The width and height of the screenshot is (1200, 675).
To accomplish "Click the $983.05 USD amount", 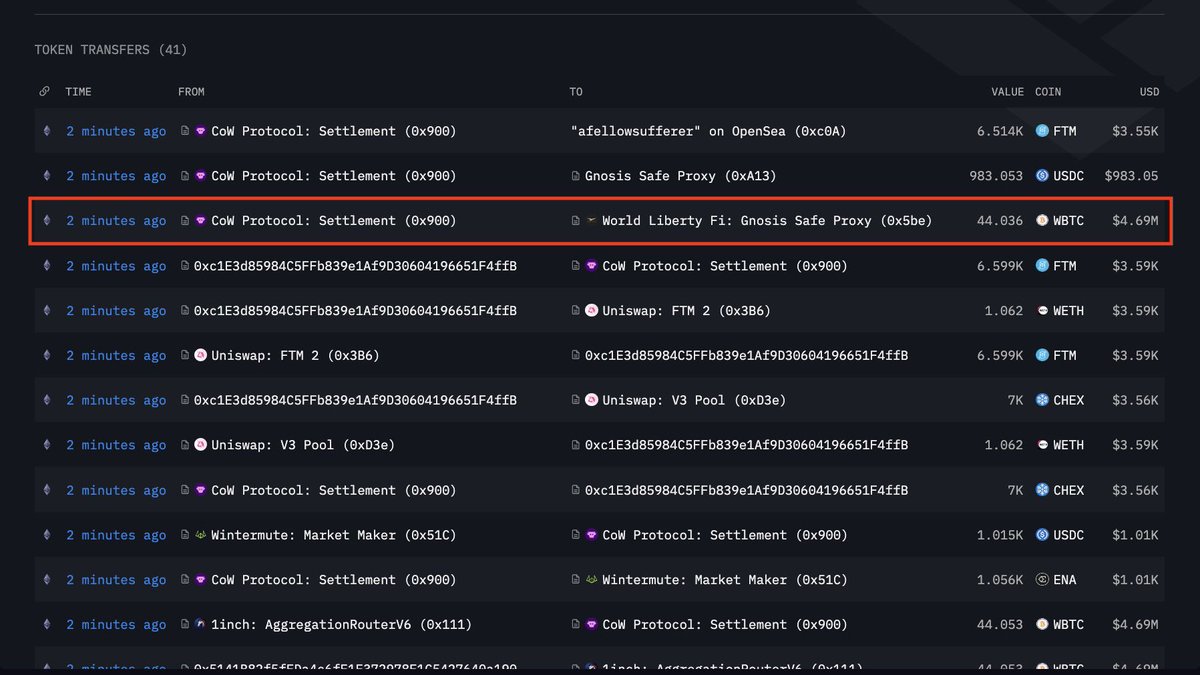I will [x=1132, y=176].
